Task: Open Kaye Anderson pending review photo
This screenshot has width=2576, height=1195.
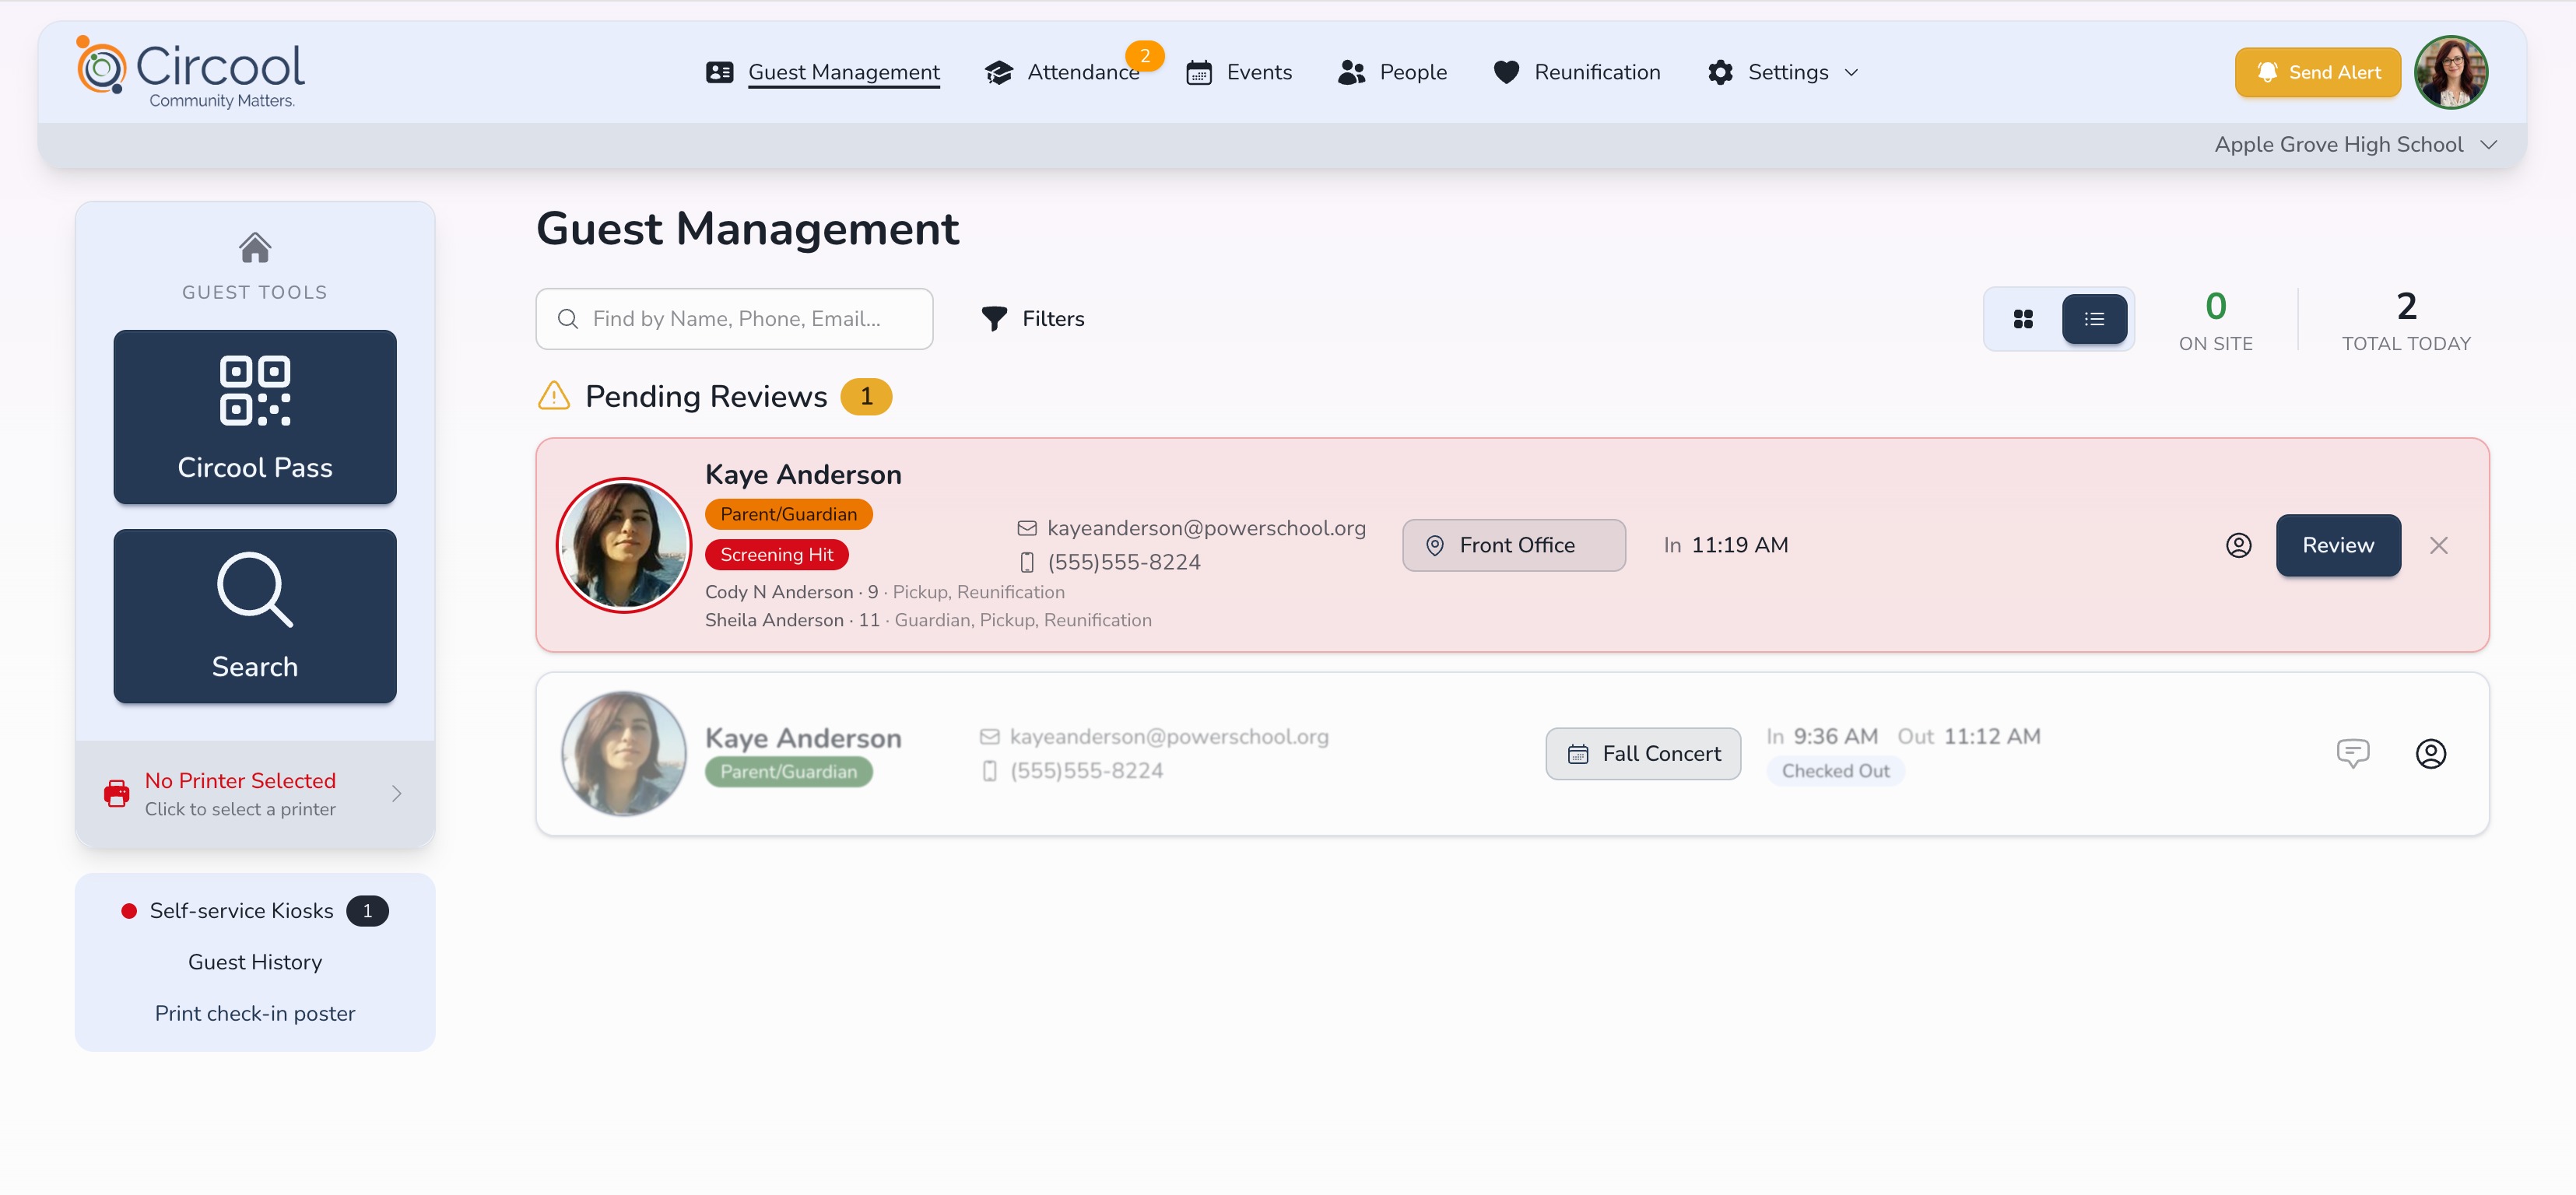Action: click(x=623, y=544)
